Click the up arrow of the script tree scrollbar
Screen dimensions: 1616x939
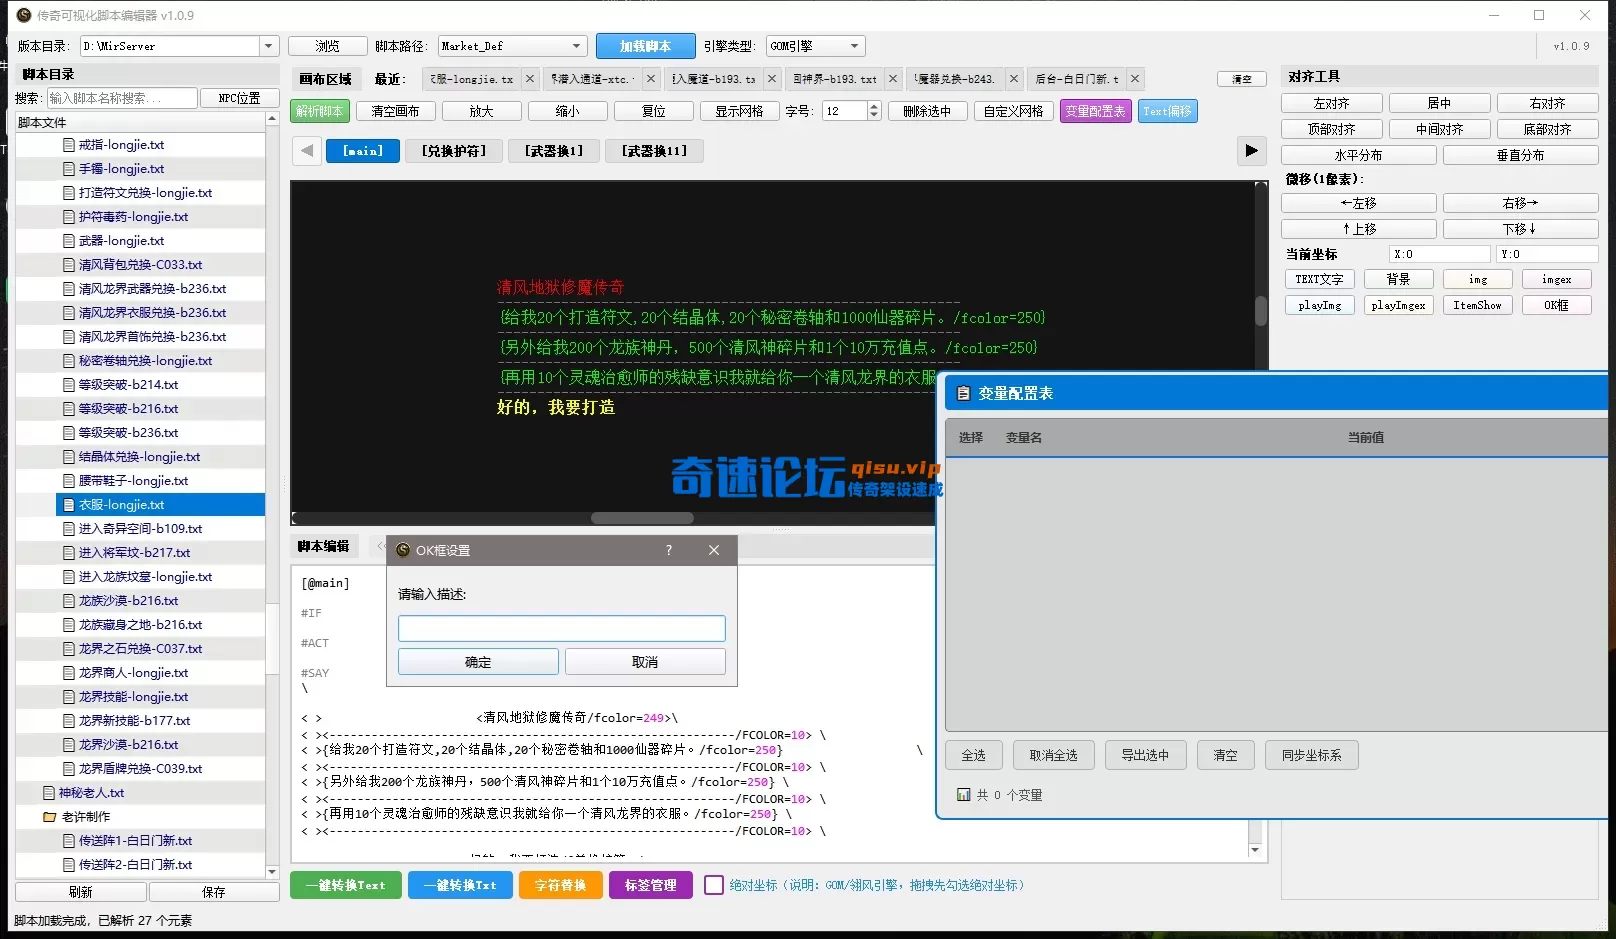coord(272,119)
